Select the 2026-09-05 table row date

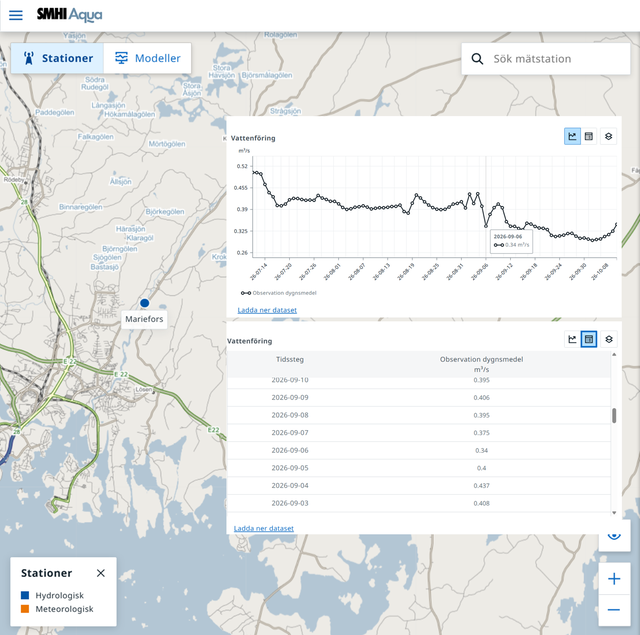290,468
